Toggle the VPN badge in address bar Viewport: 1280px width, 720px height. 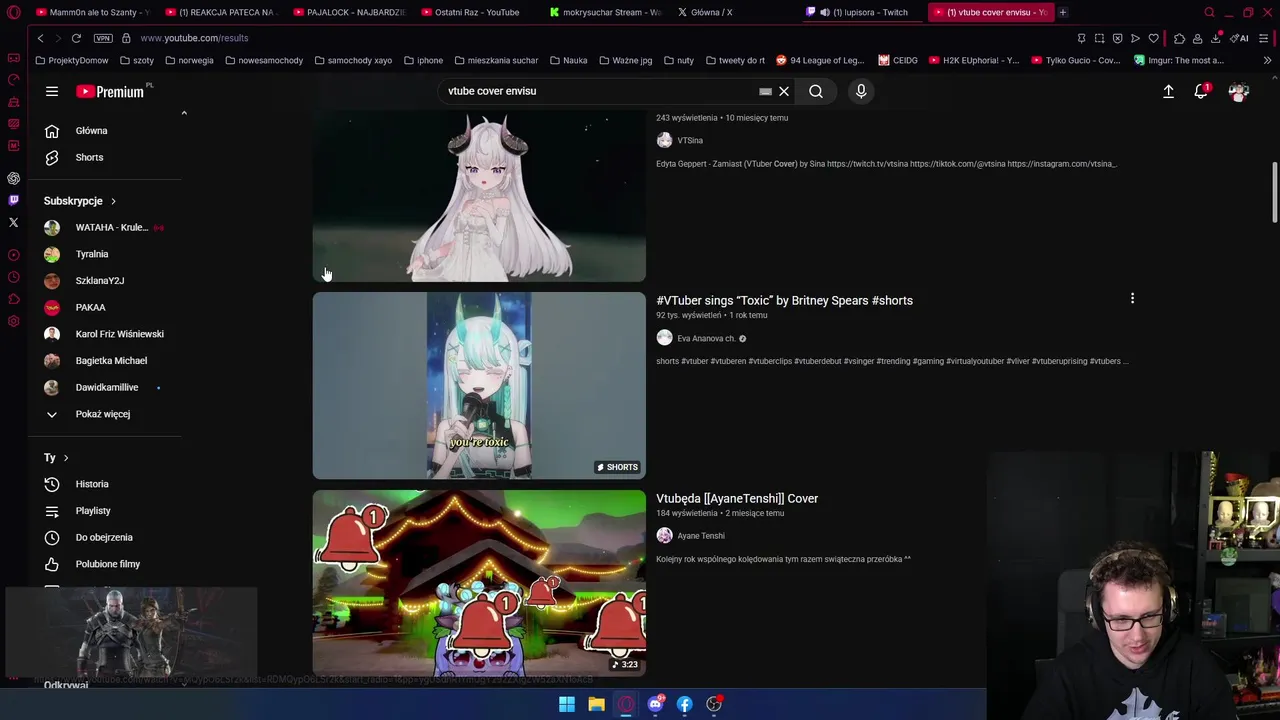point(103,38)
